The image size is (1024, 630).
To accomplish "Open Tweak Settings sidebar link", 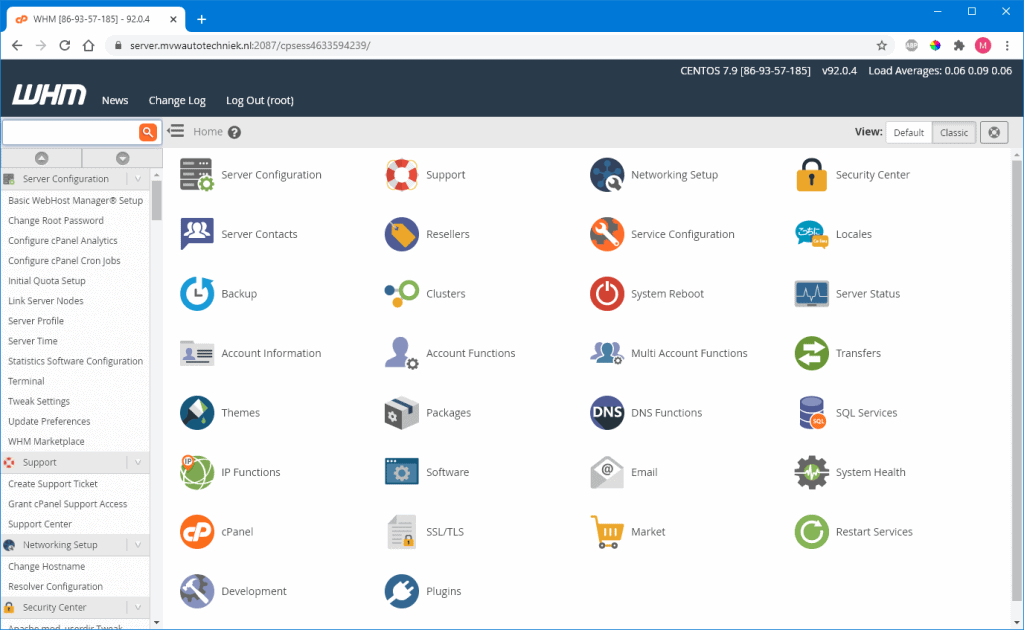I will (39, 402).
